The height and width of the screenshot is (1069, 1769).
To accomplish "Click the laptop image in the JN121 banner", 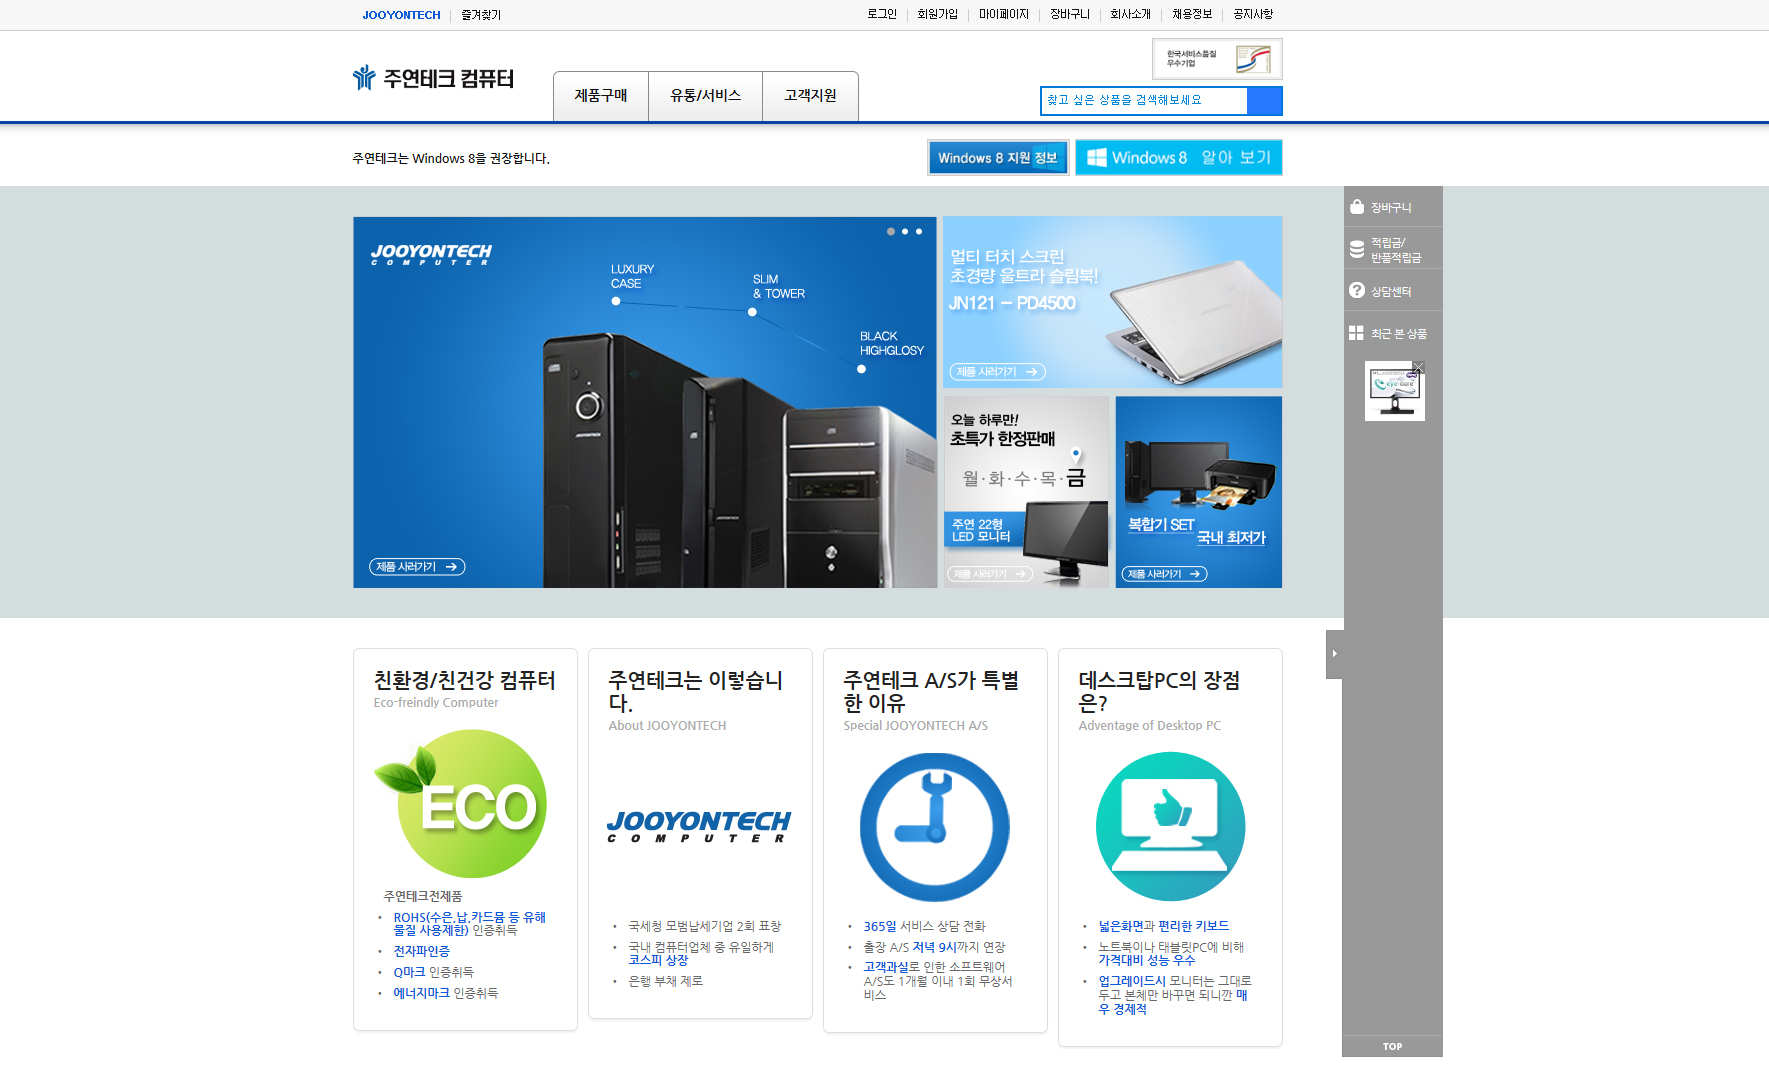I will tap(1192, 320).
